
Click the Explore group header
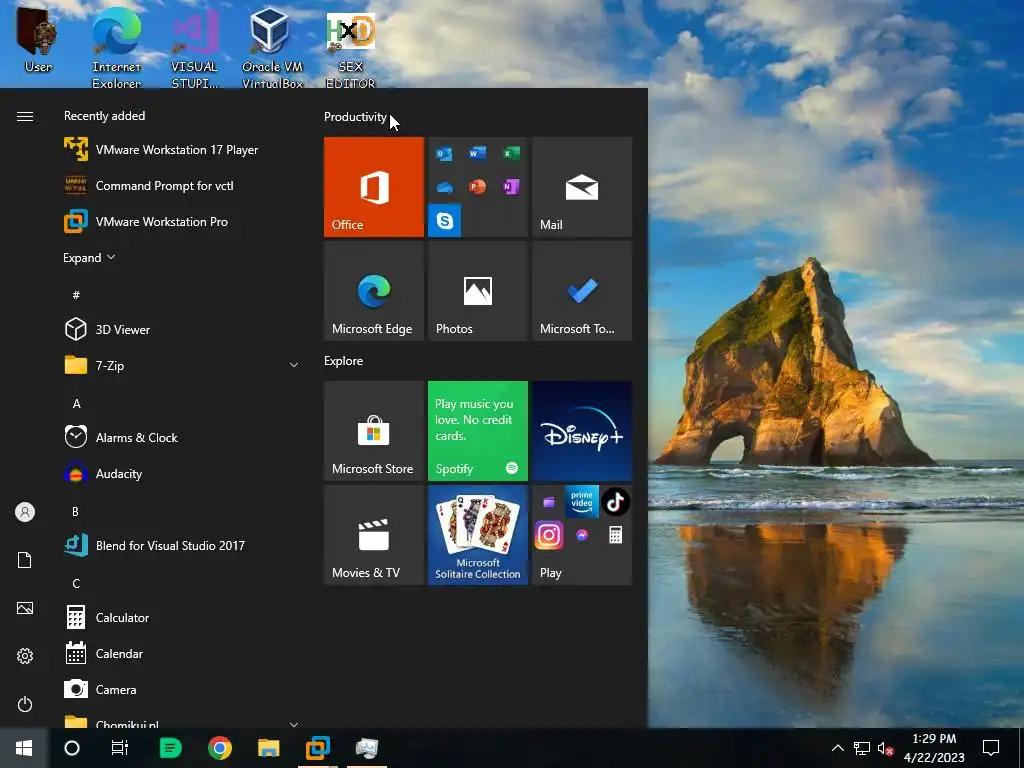click(344, 360)
